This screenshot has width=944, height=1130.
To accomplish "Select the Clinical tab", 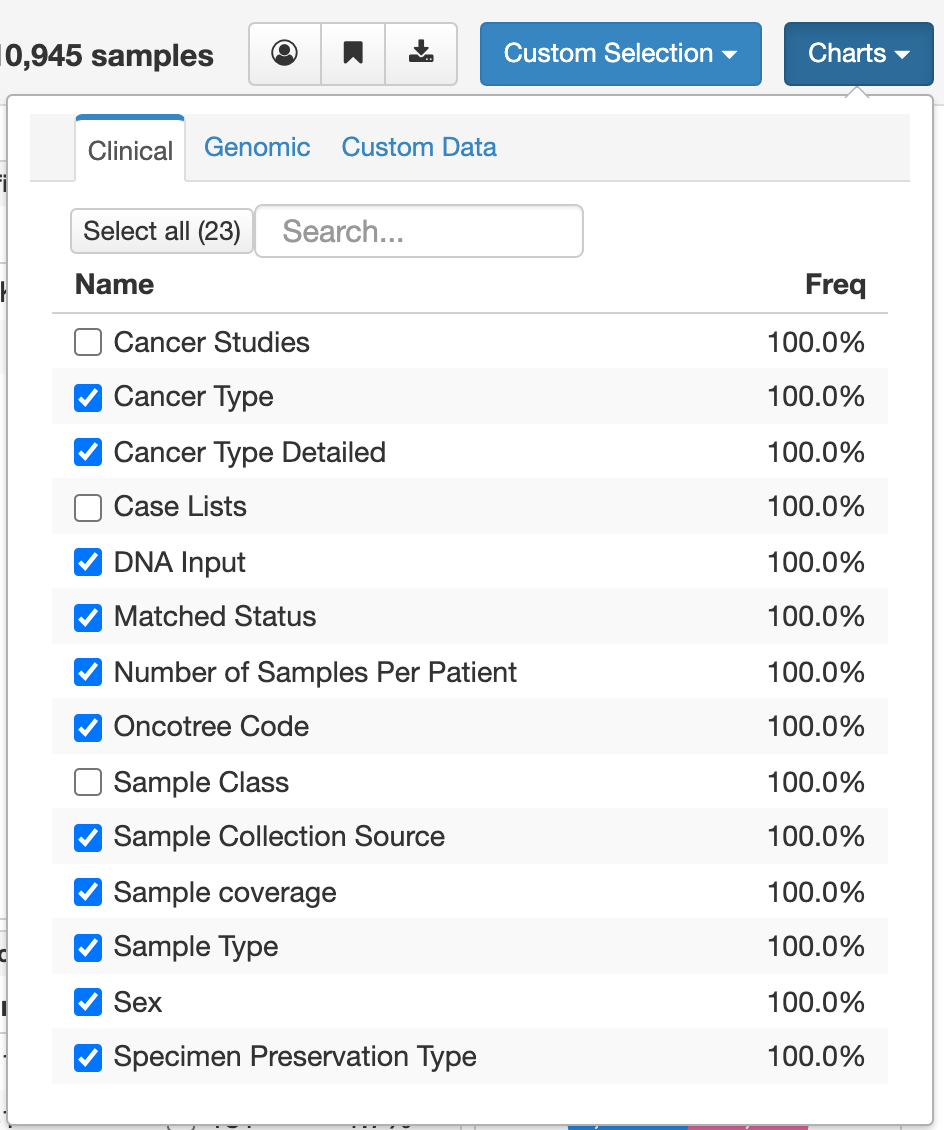I will 129,151.
